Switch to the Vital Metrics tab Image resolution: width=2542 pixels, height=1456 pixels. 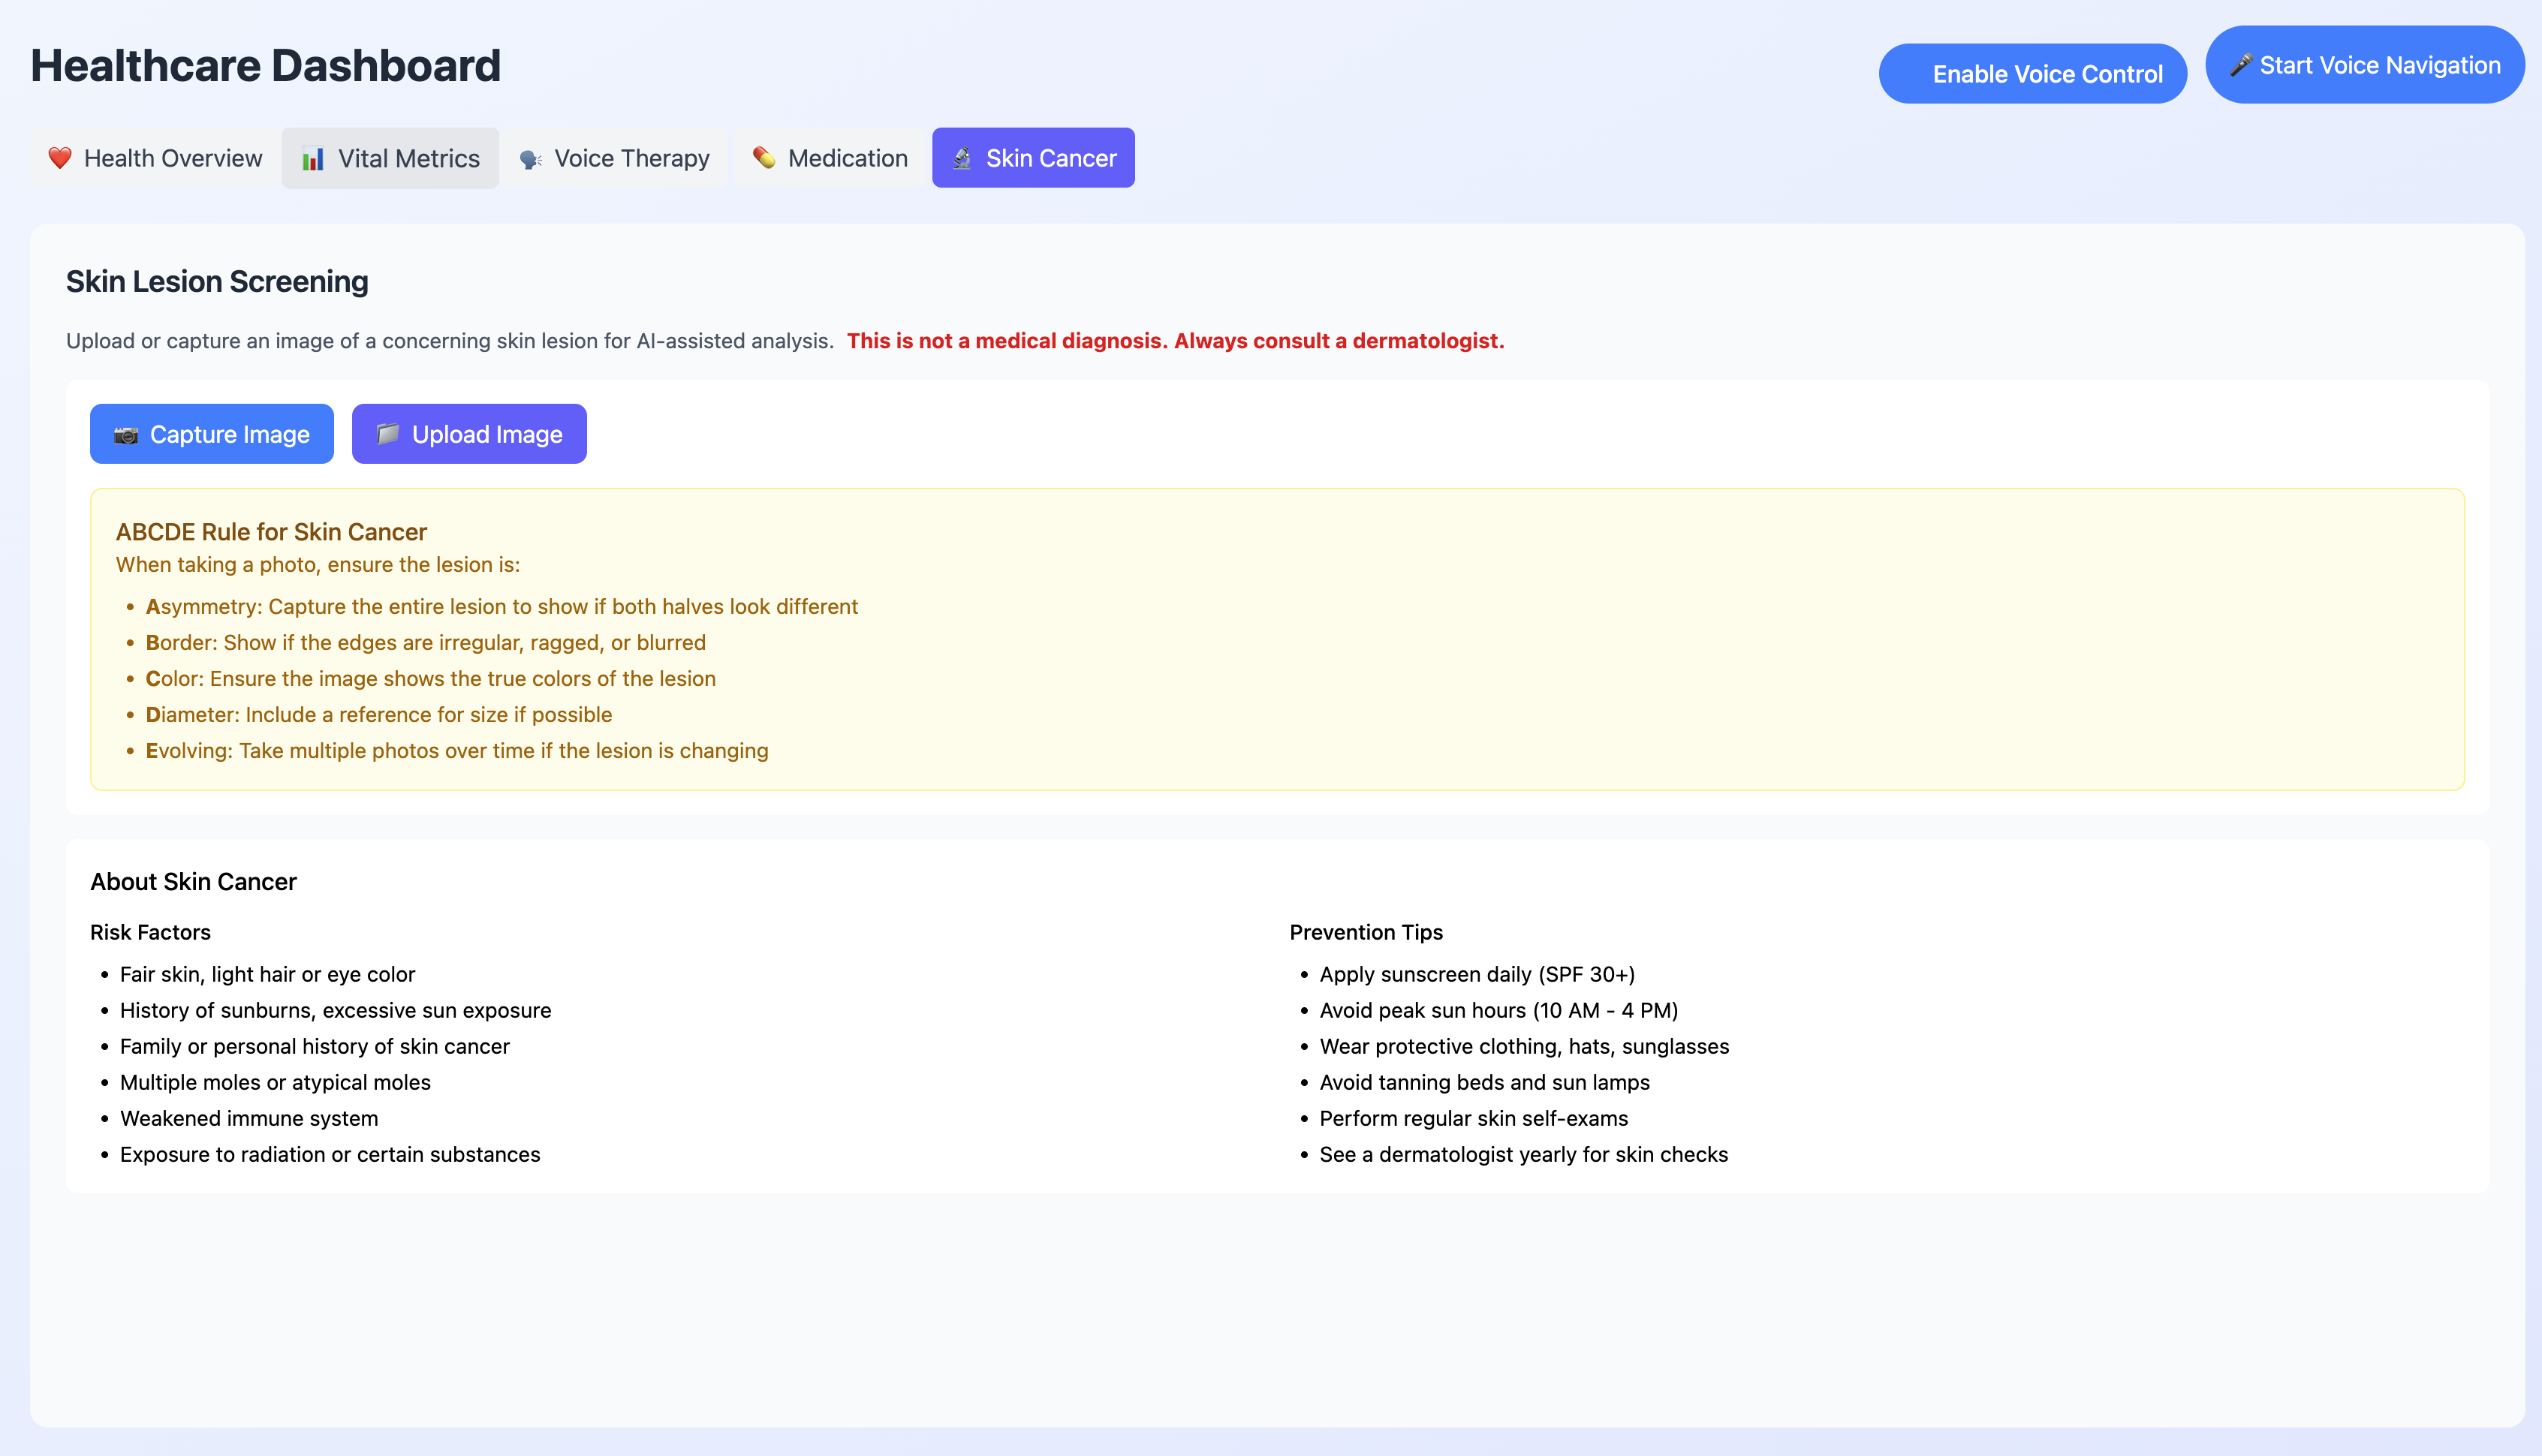click(x=408, y=159)
